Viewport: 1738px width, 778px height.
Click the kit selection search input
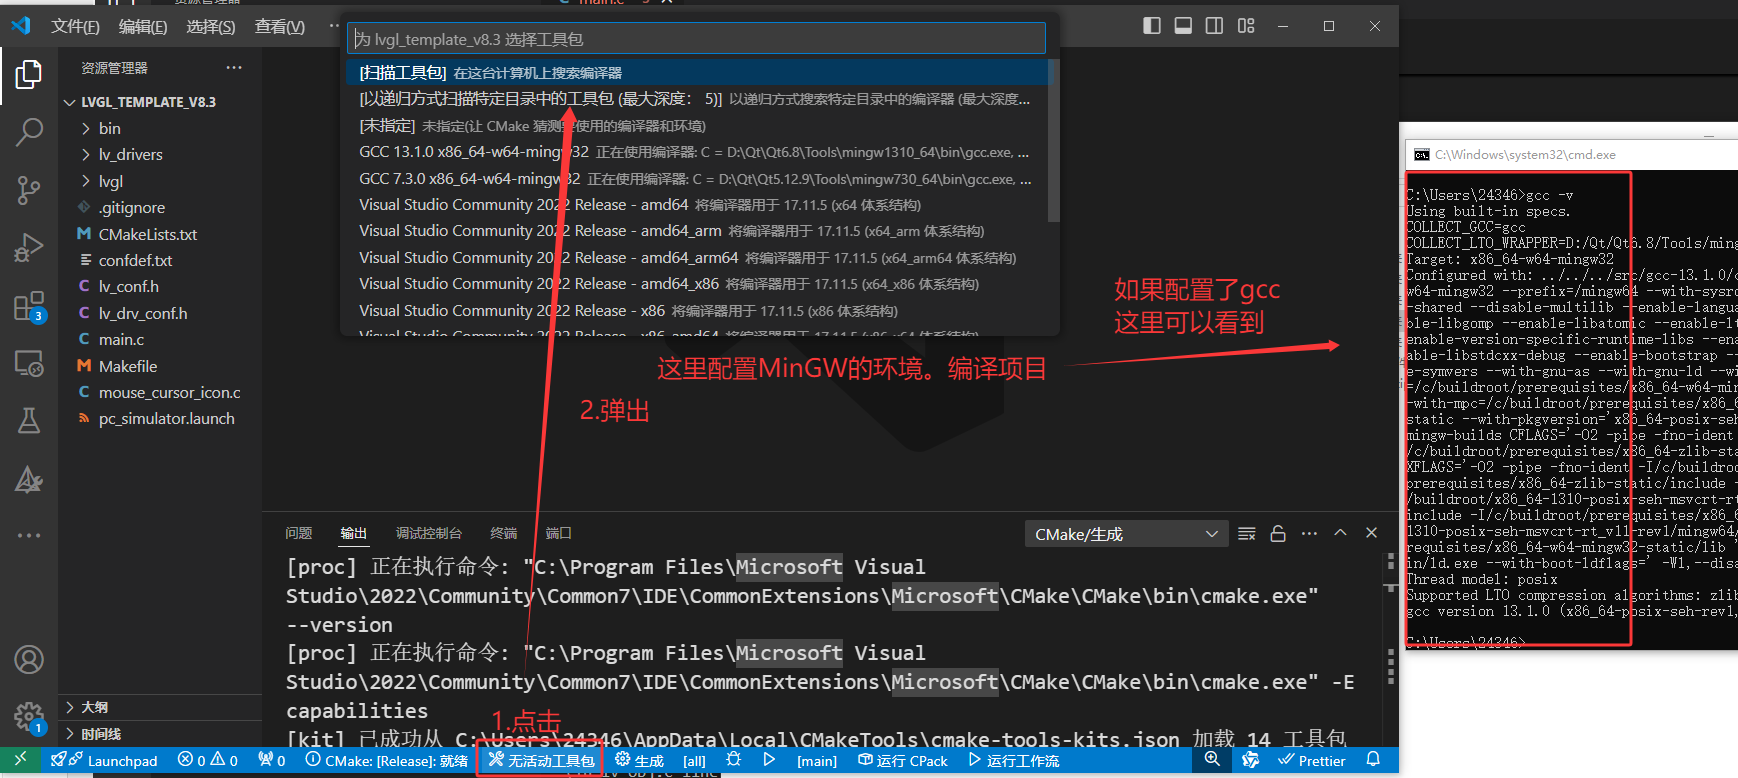[696, 39]
